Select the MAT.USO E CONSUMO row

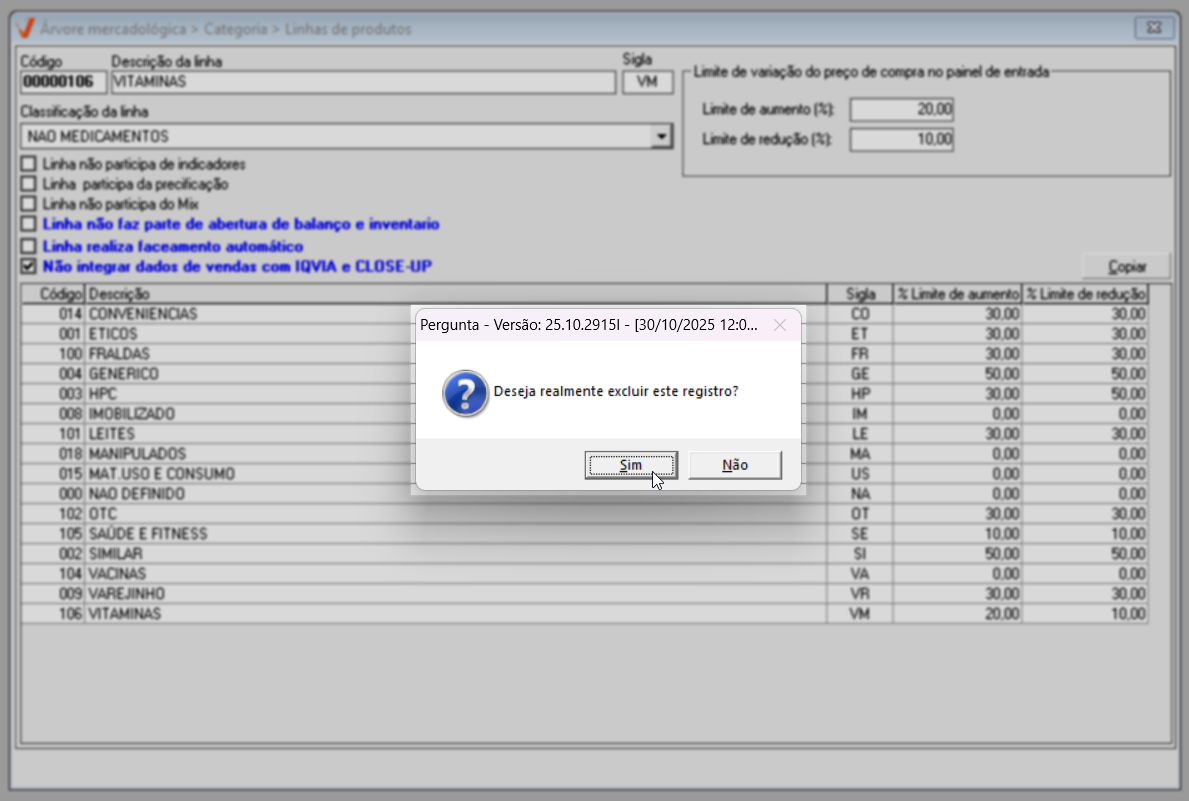(584, 474)
